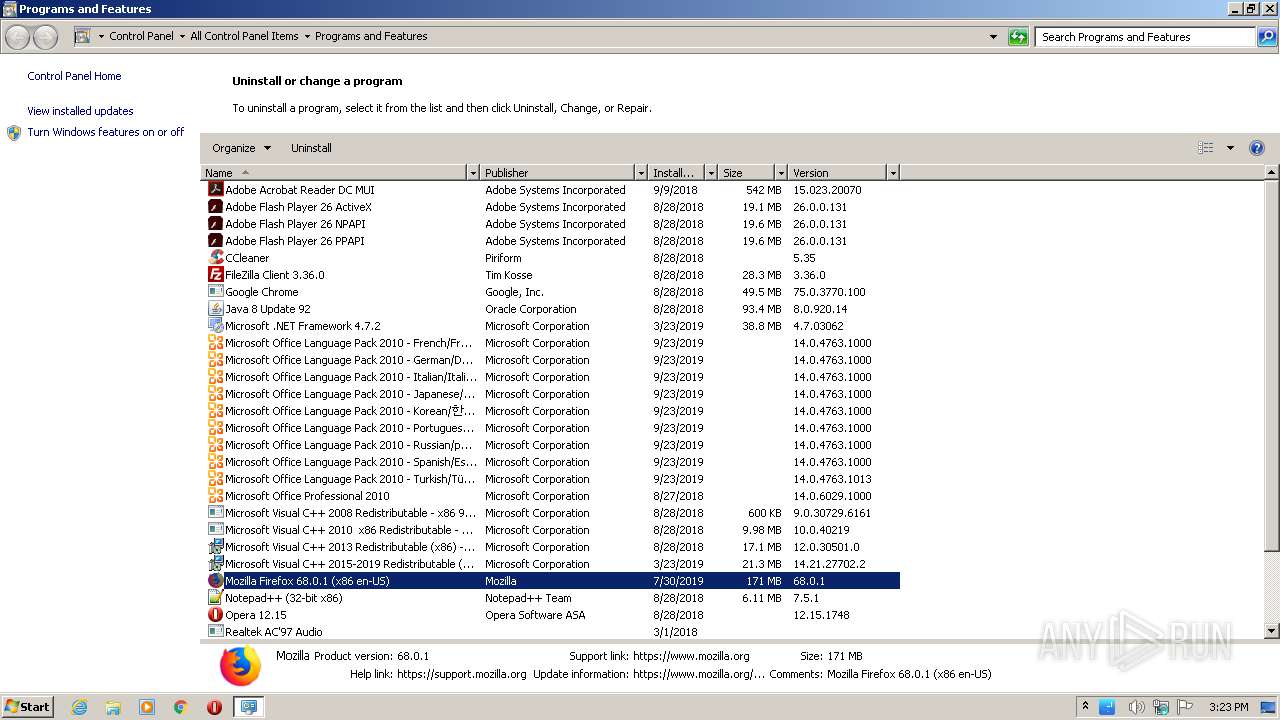Image resolution: width=1280 pixels, height=720 pixels.
Task: Go back with the back arrow button
Action: 18,38
